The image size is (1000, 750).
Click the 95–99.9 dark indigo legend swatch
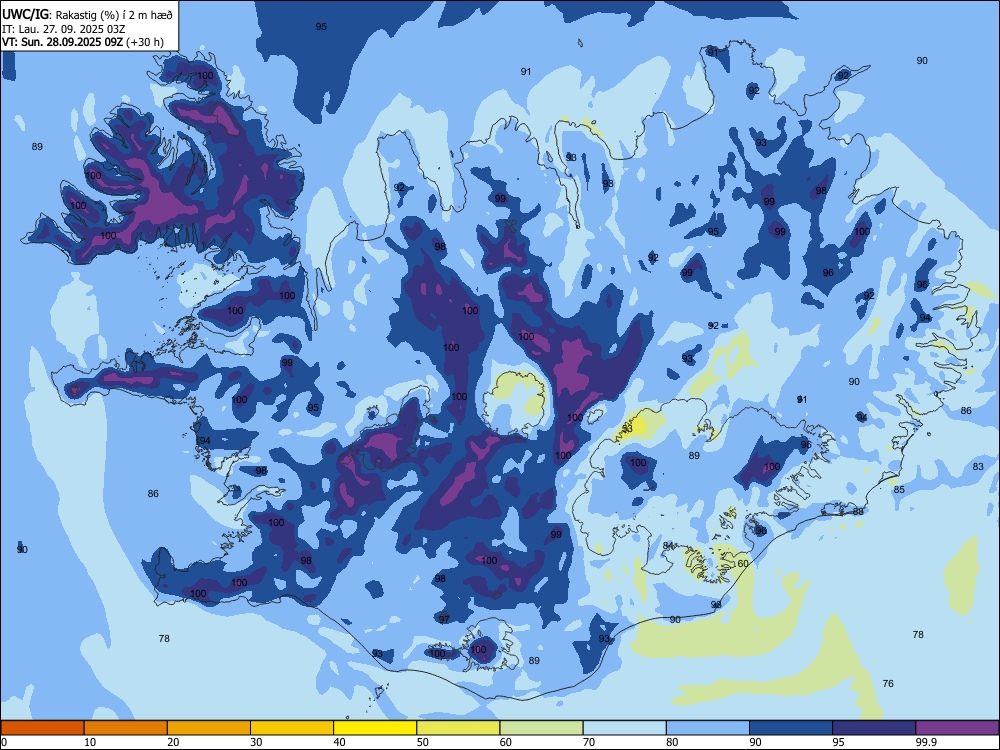click(x=874, y=728)
